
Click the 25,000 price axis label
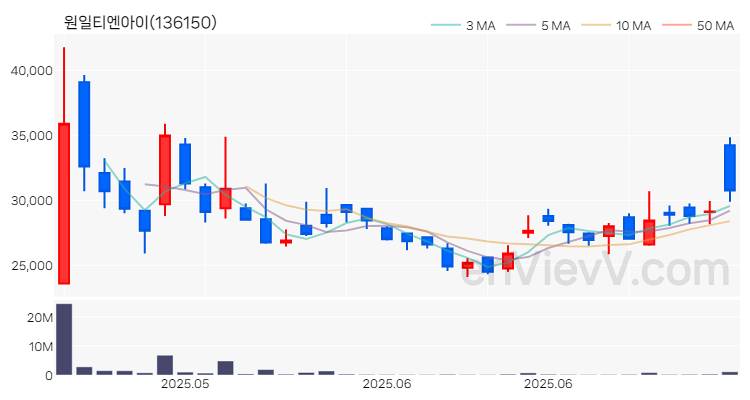[32, 266]
